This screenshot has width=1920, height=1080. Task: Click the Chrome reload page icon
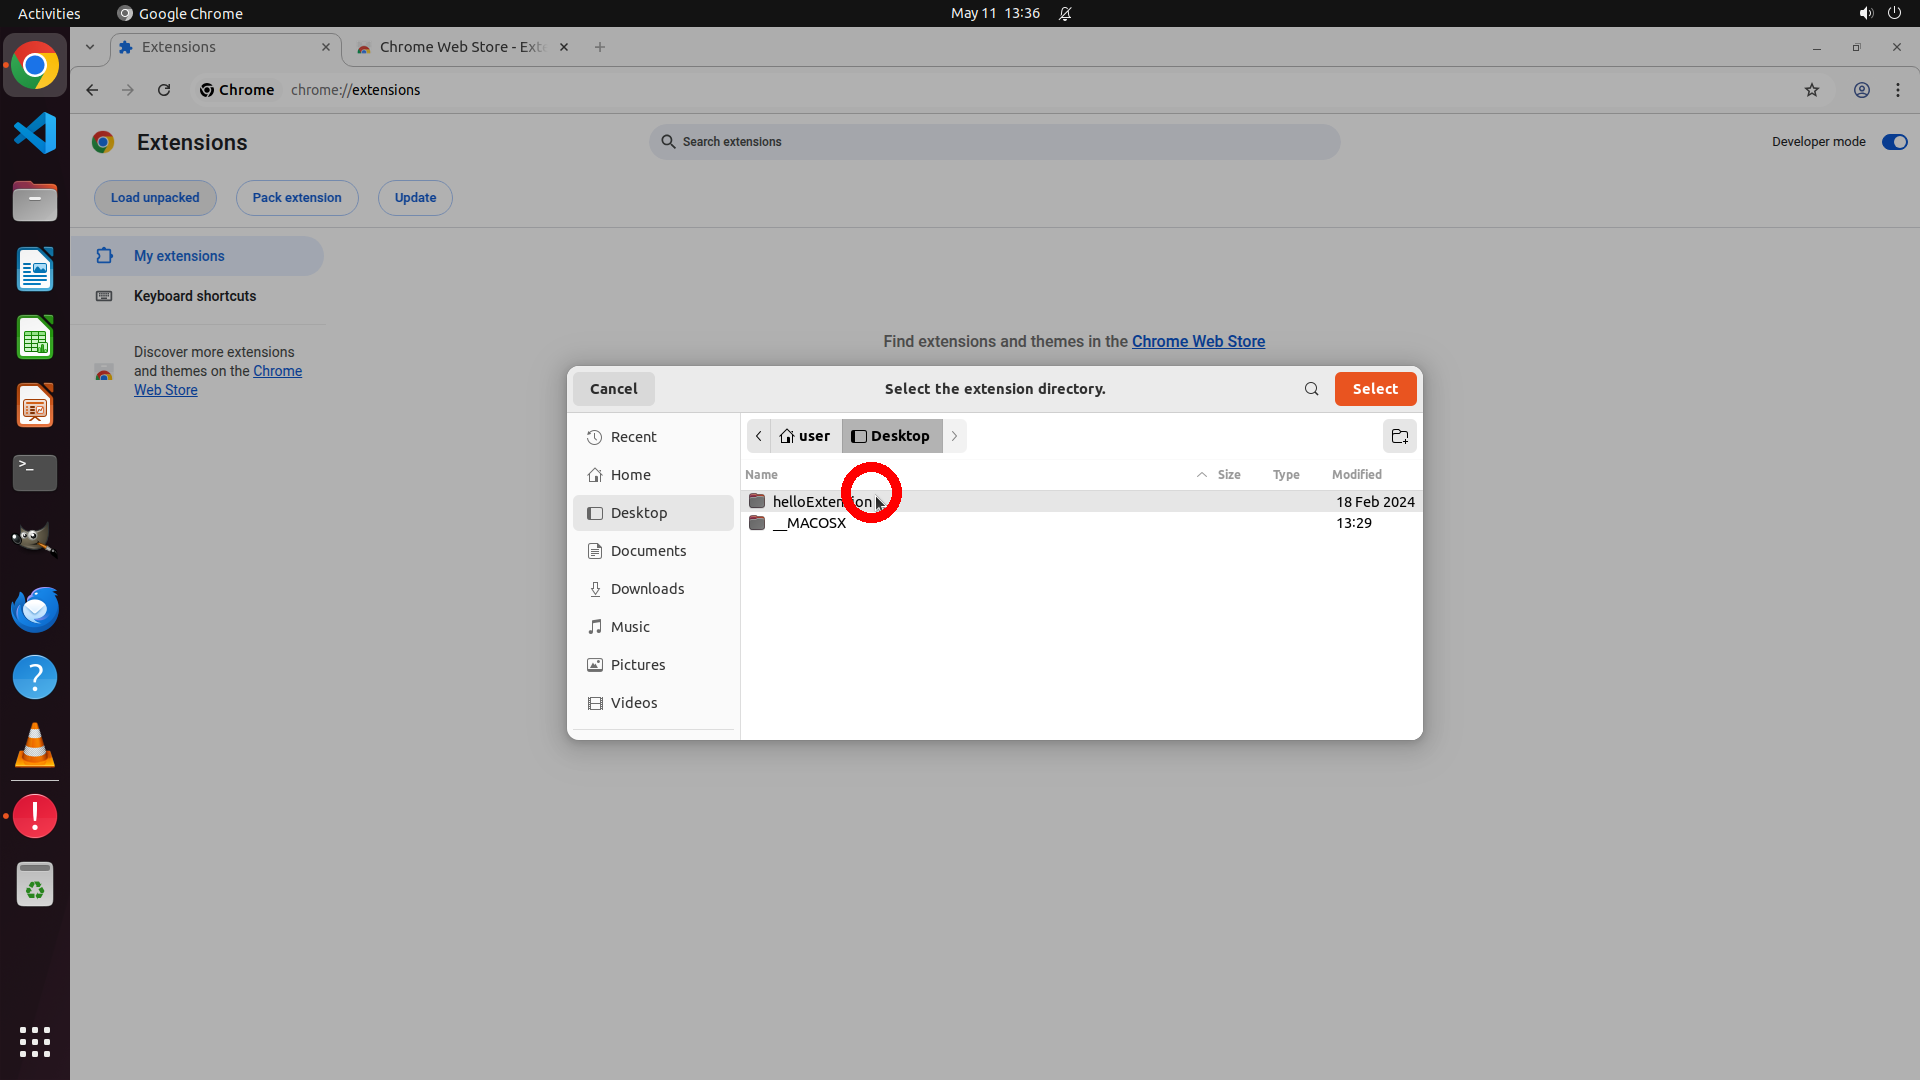pos(164,90)
